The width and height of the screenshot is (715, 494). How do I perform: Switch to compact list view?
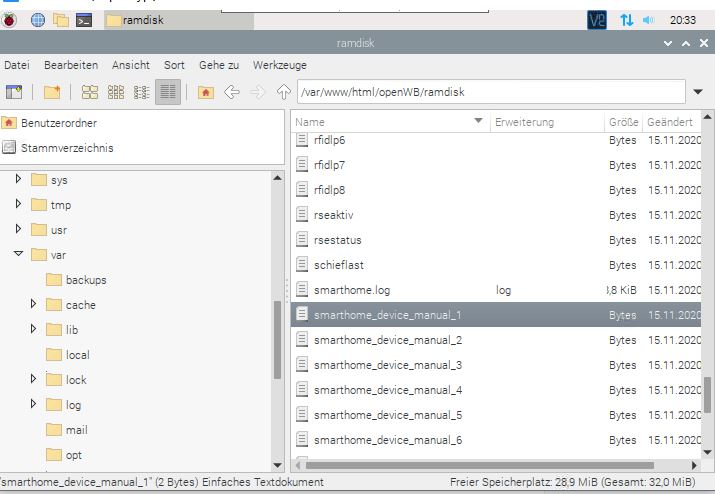point(142,92)
